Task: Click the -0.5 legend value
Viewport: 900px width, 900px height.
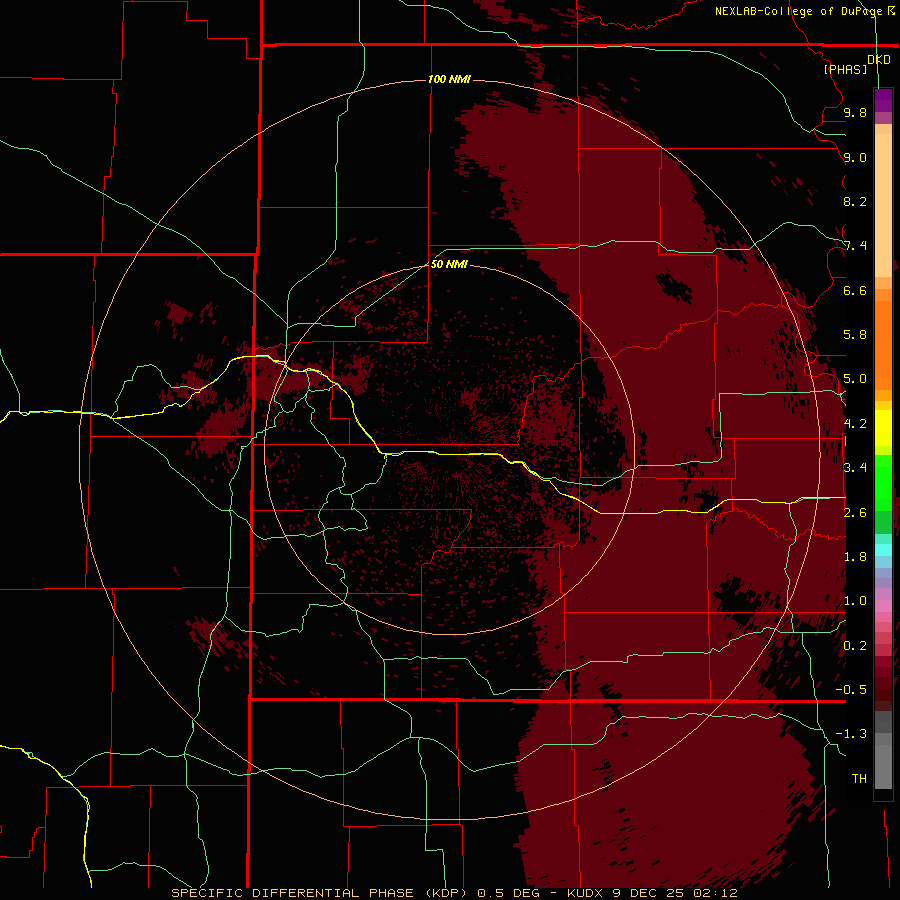Action: point(851,689)
